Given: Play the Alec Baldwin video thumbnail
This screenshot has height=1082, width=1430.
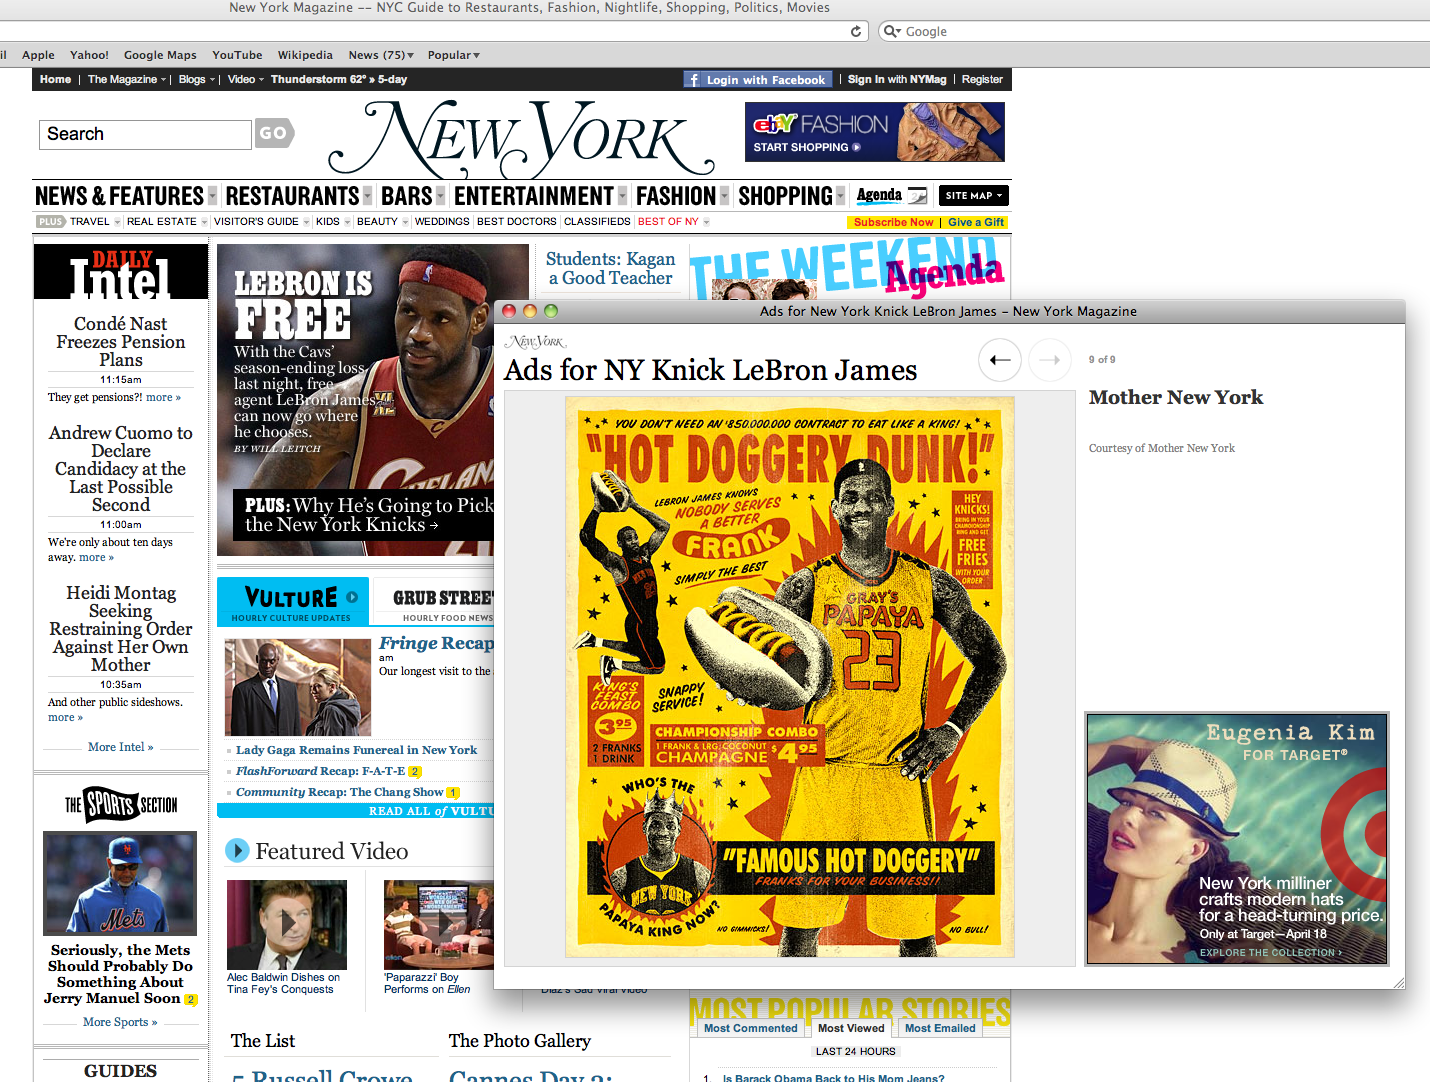Looking at the screenshot, I should pos(287,924).
